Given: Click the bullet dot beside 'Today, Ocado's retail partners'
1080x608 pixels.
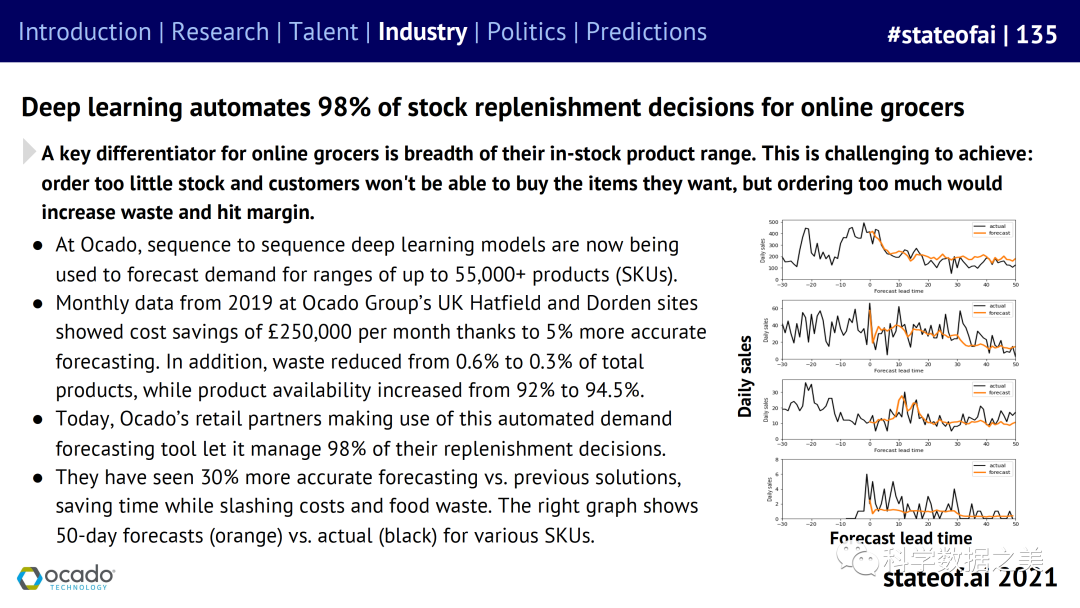Looking at the screenshot, I should coord(37,419).
